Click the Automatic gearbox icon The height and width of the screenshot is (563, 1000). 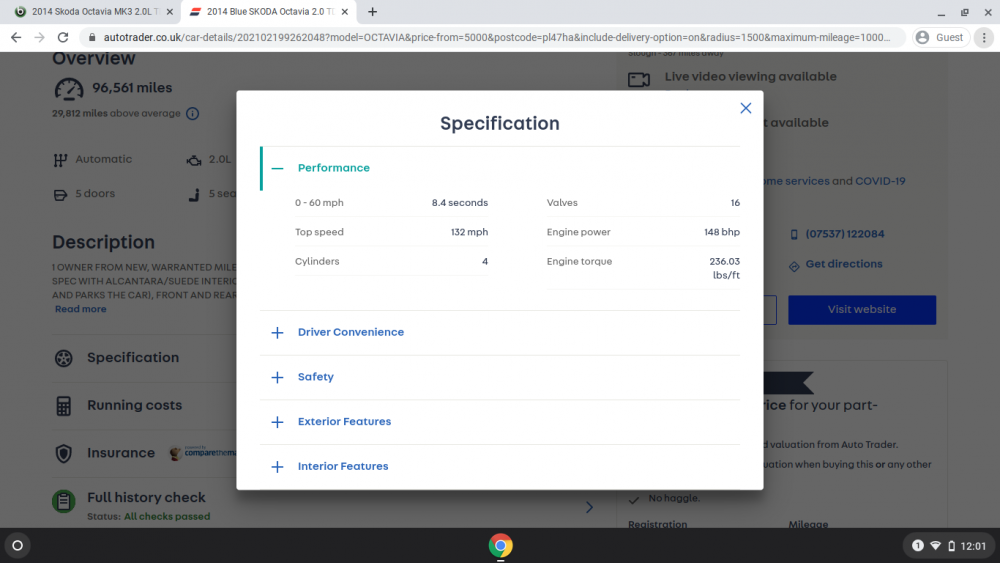click(60, 160)
